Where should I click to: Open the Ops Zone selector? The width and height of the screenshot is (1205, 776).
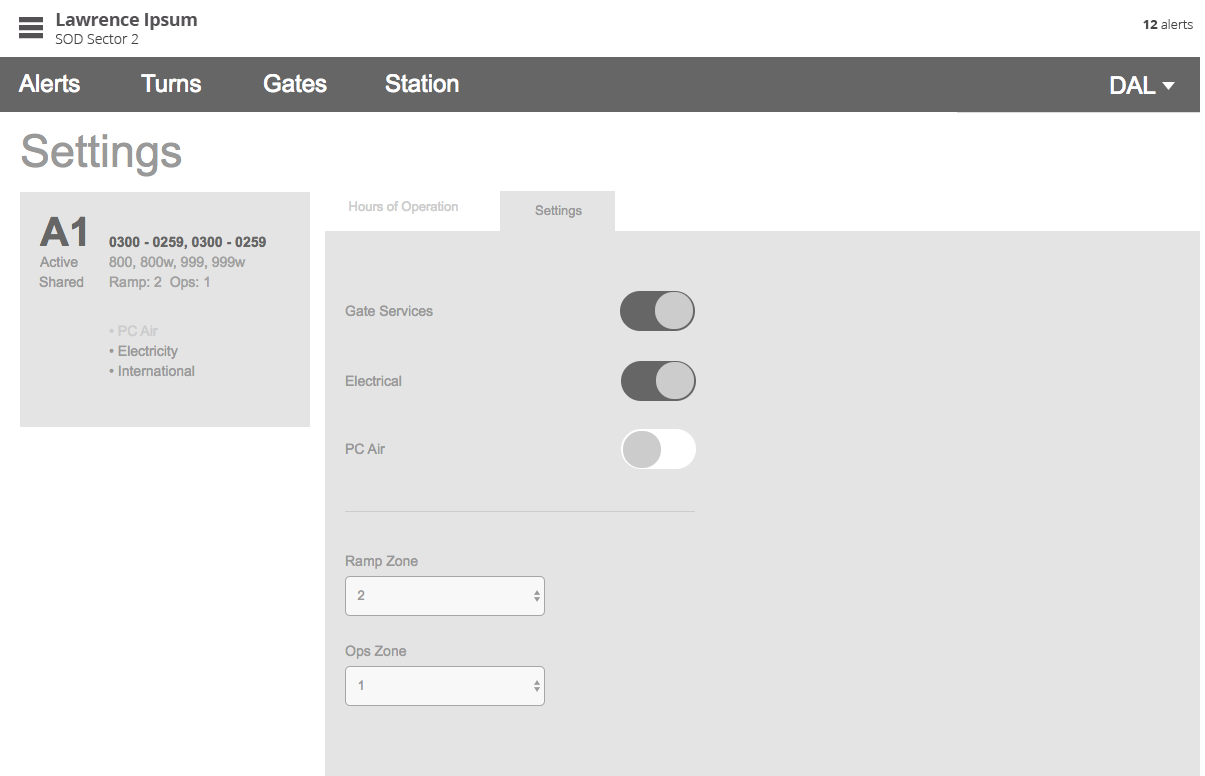444,685
